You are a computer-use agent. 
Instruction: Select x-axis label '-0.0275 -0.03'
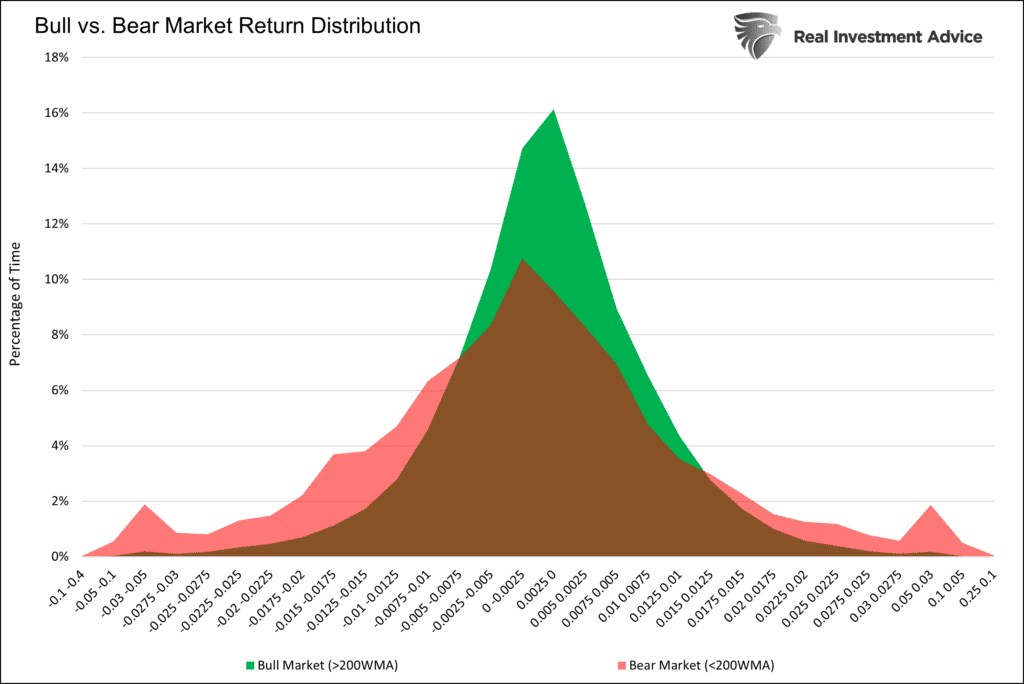click(152, 598)
